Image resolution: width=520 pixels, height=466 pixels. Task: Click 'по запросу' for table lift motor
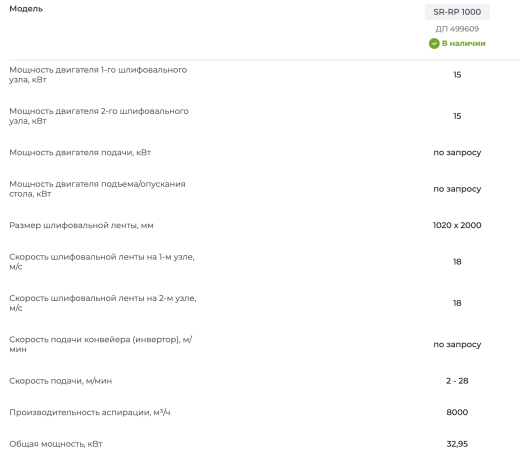tap(457, 189)
